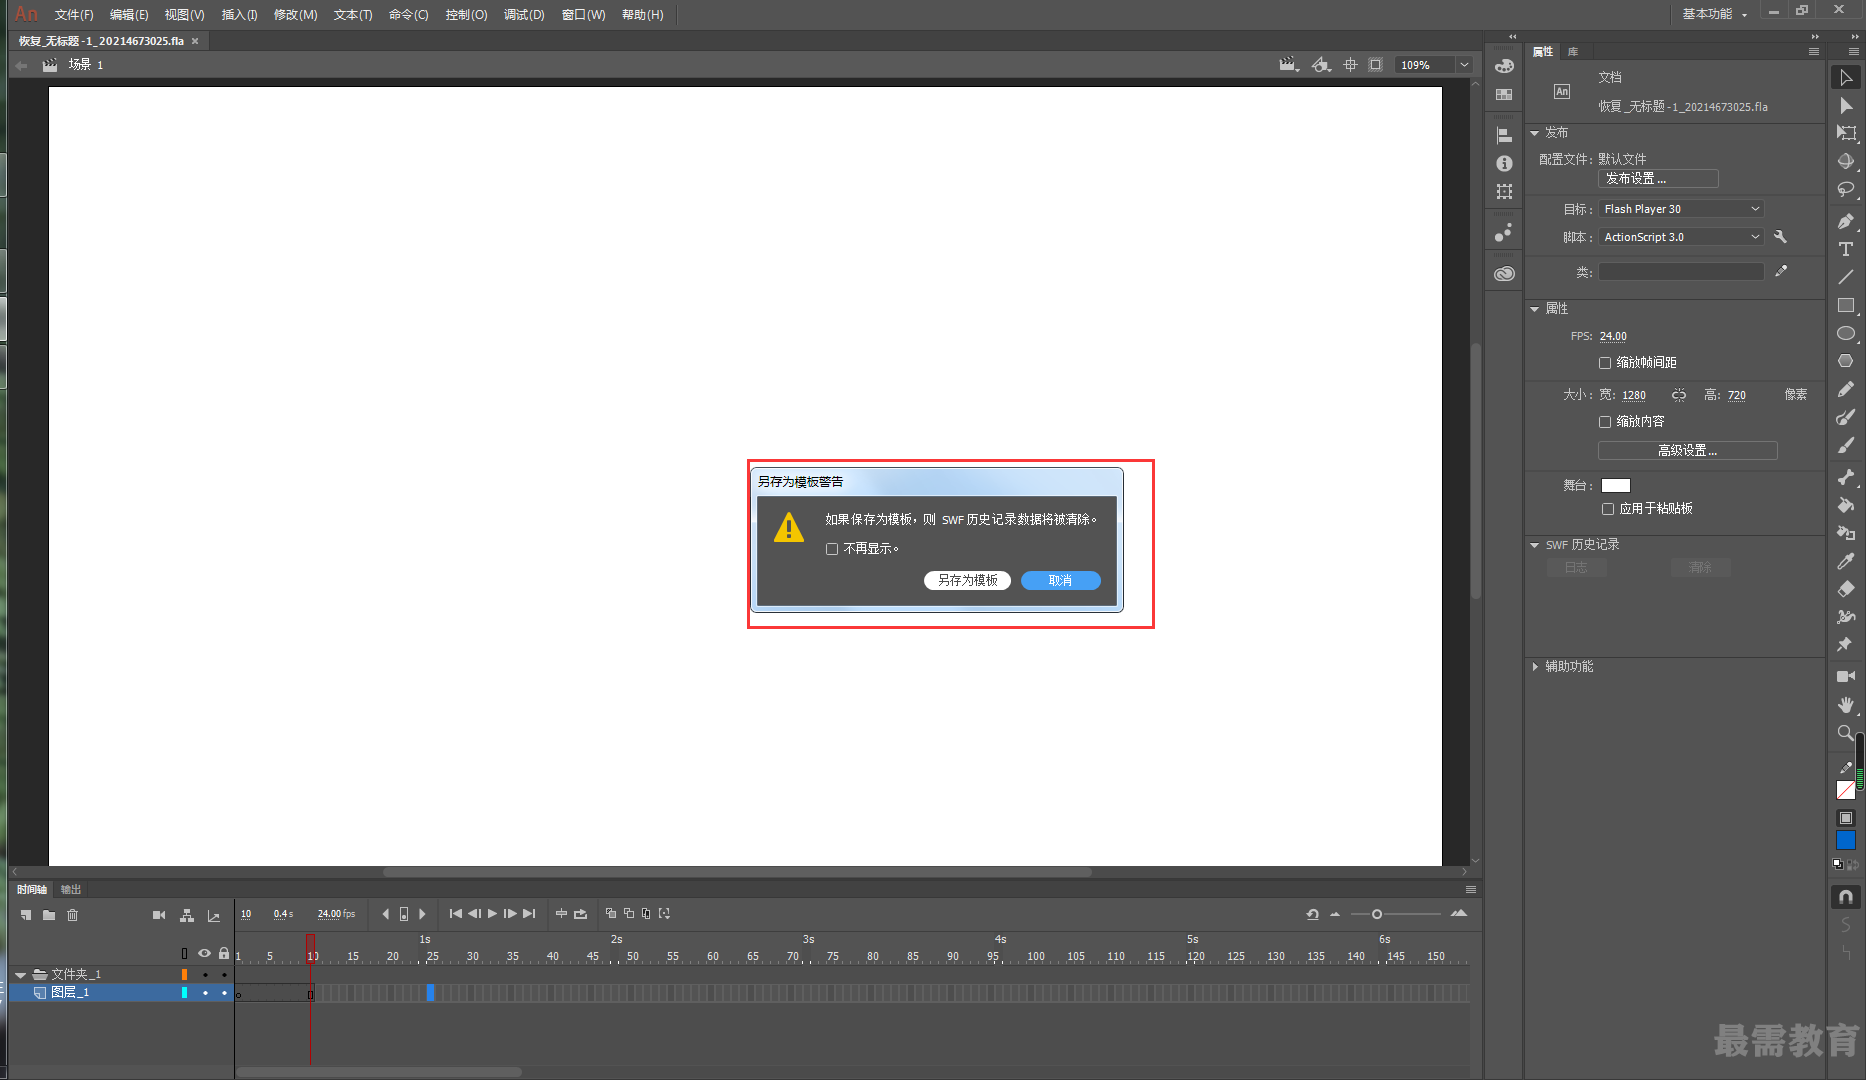This screenshot has height=1080, width=1866.
Task: Collapse the 属性 section
Action: click(x=1535, y=309)
